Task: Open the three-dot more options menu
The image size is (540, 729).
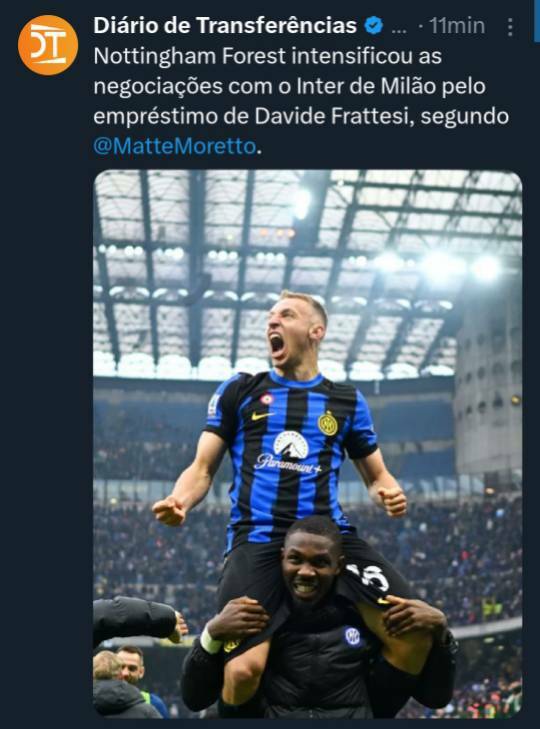Action: (x=510, y=27)
